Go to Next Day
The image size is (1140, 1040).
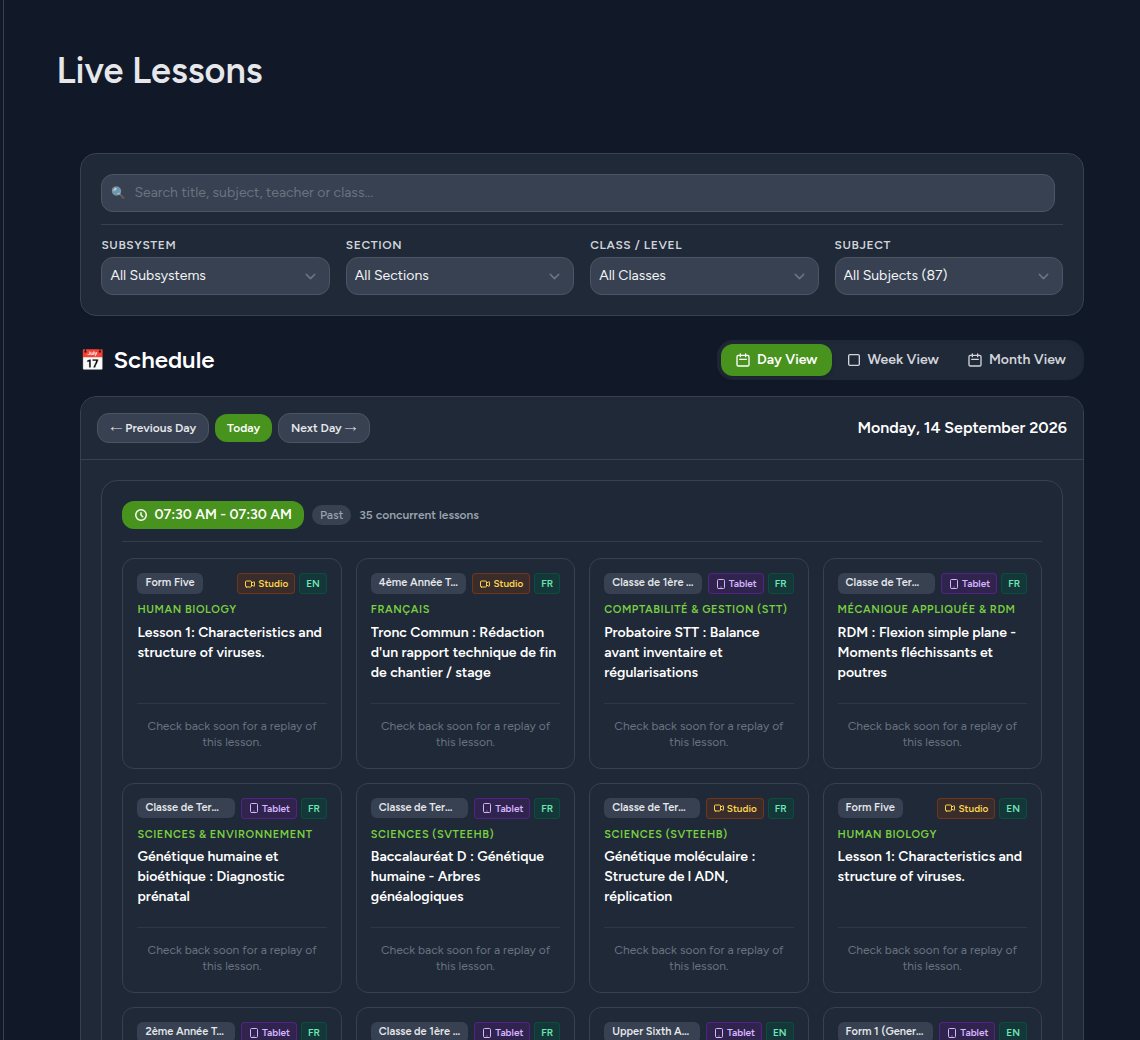(324, 428)
